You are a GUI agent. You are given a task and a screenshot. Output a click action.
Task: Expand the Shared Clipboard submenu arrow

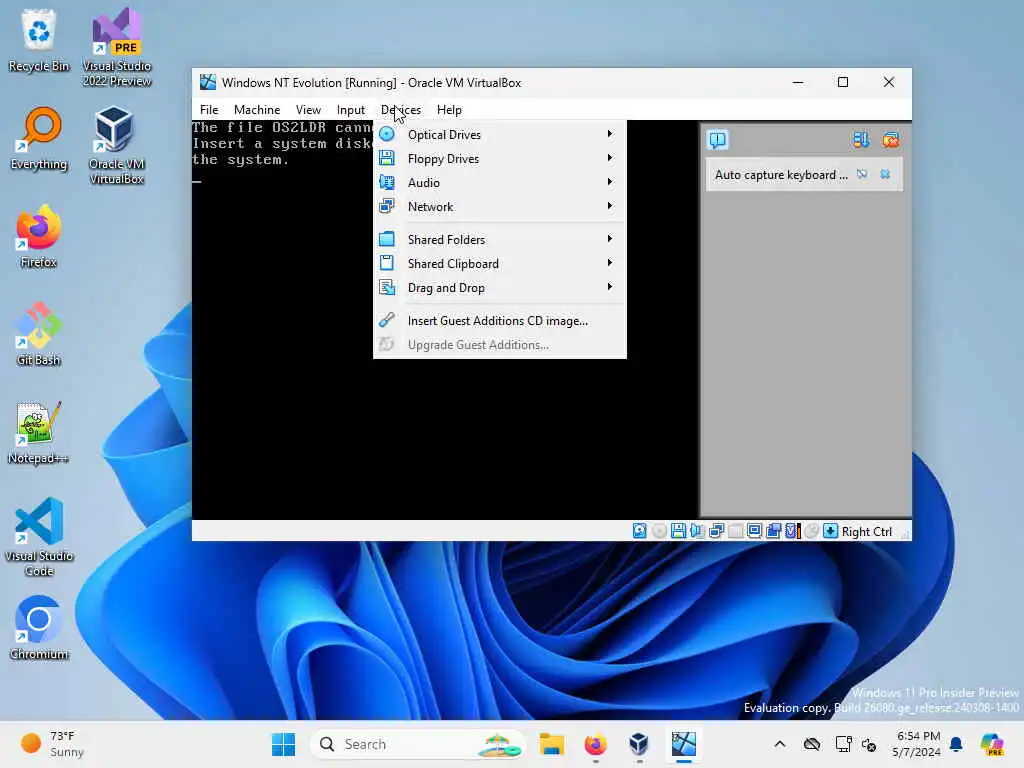pos(610,263)
